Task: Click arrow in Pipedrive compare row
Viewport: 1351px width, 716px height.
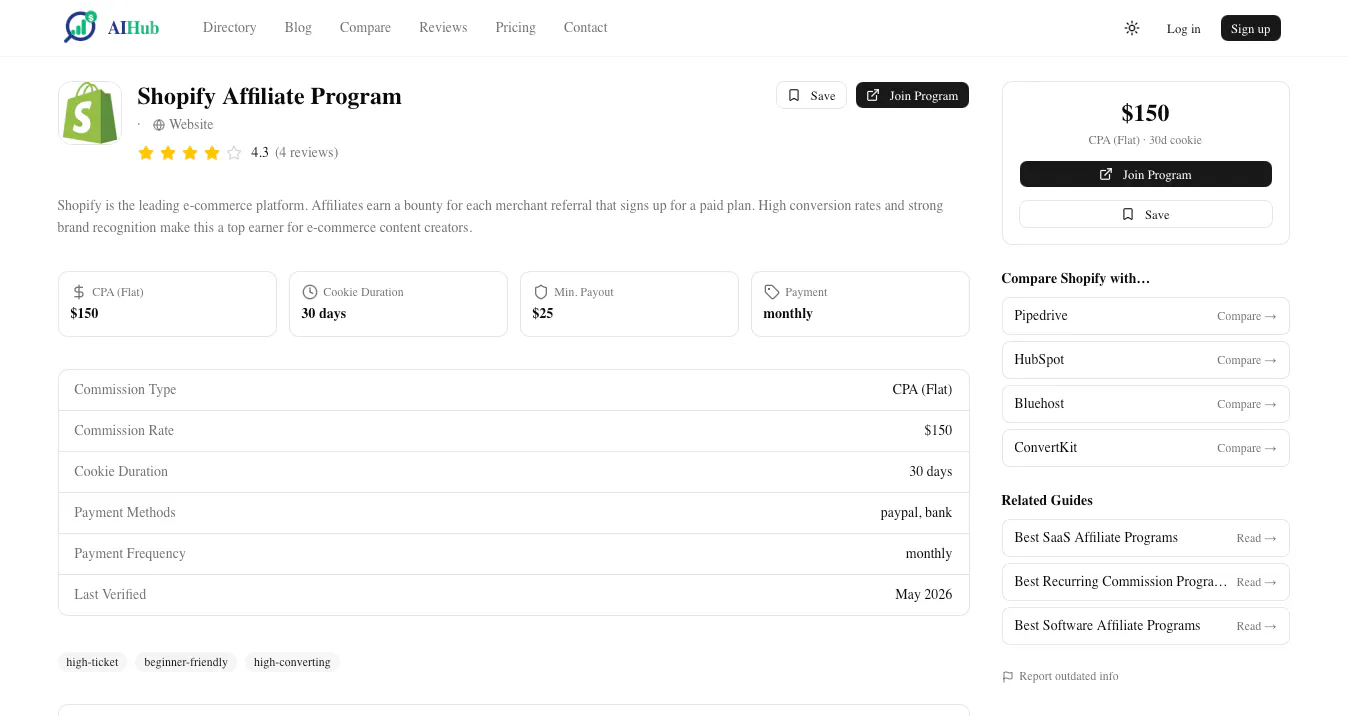Action: pyautogui.click(x=1271, y=316)
